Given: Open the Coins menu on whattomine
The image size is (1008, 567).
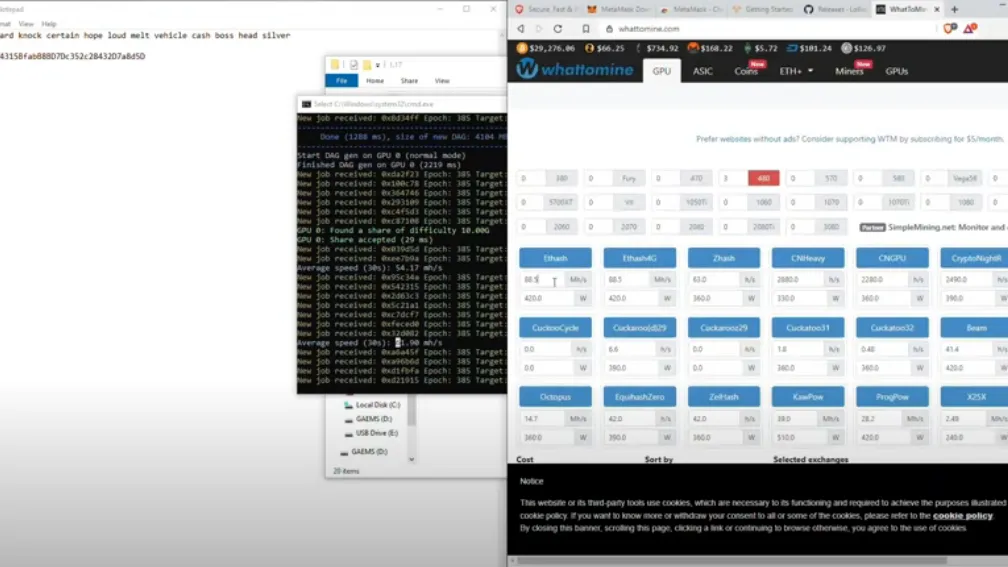Looking at the screenshot, I should 748,71.
